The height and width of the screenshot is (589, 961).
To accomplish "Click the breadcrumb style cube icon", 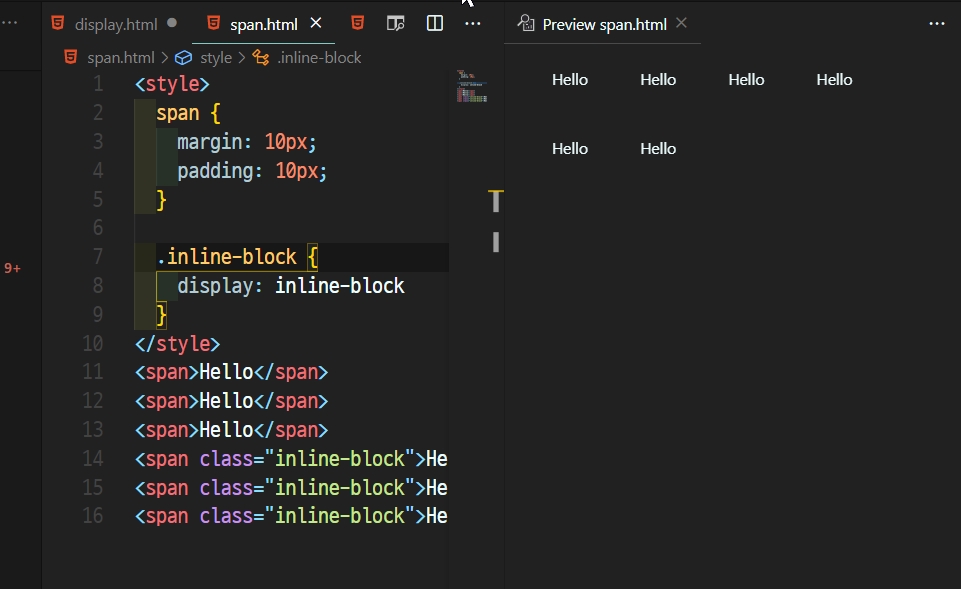I will [183, 58].
